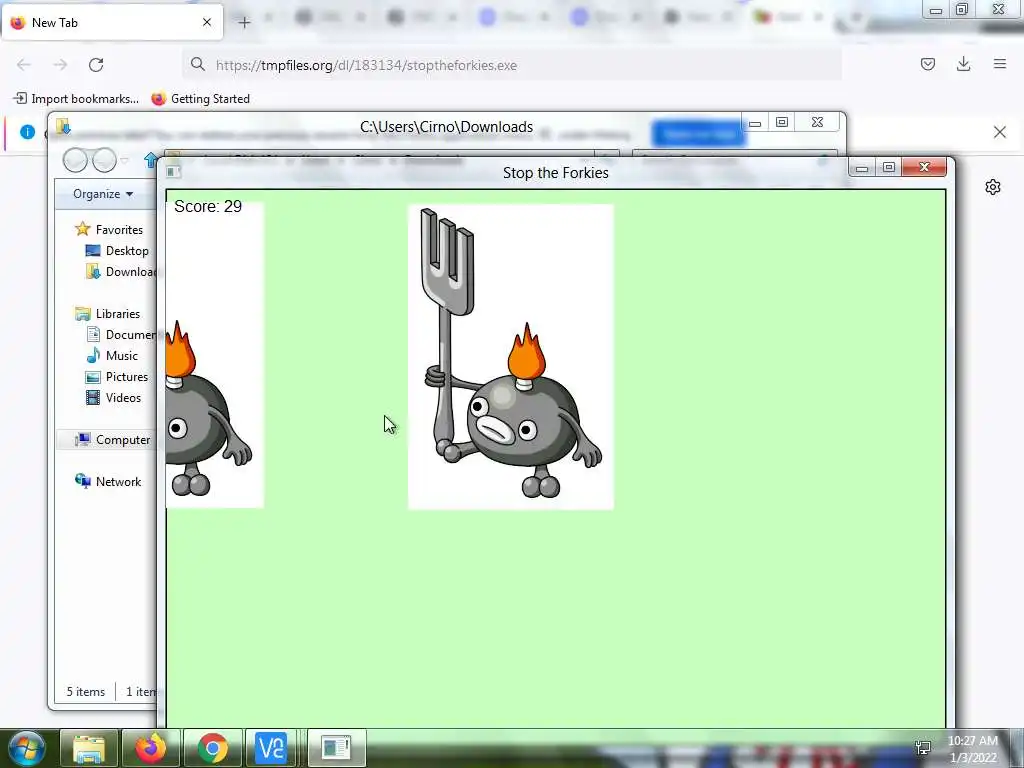Open Music library in Explorer

coord(112,355)
